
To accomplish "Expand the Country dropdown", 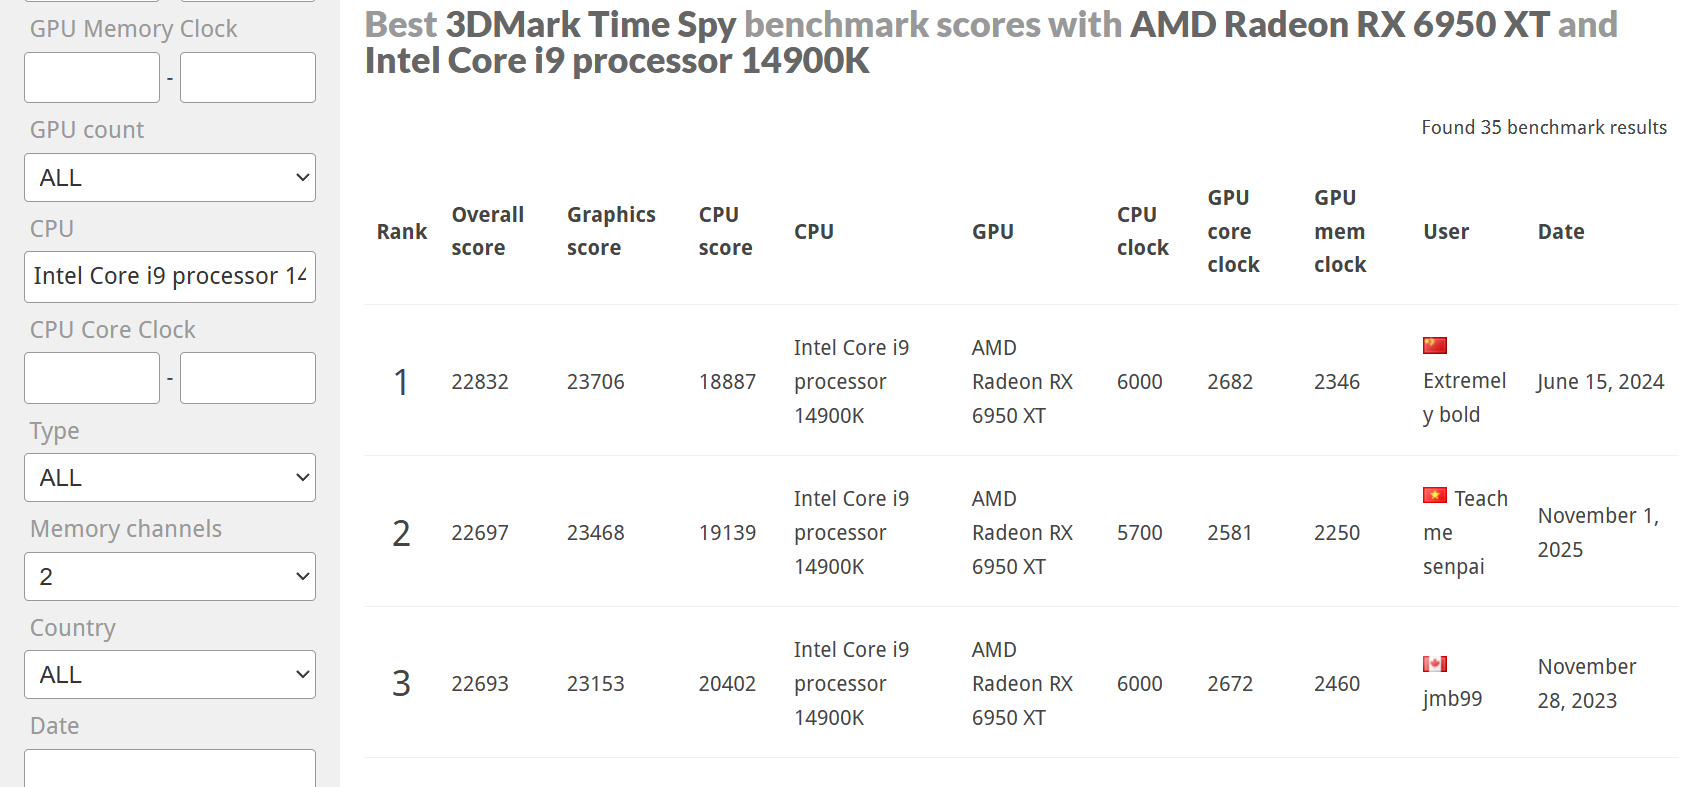I will click(x=170, y=675).
